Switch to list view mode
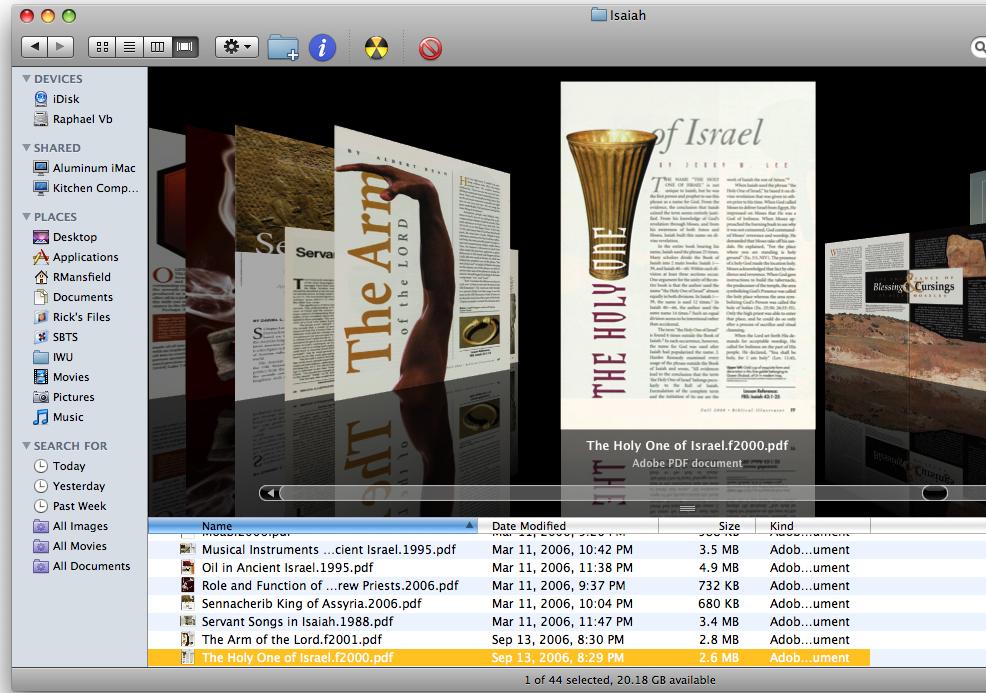The image size is (986, 693). click(129, 46)
